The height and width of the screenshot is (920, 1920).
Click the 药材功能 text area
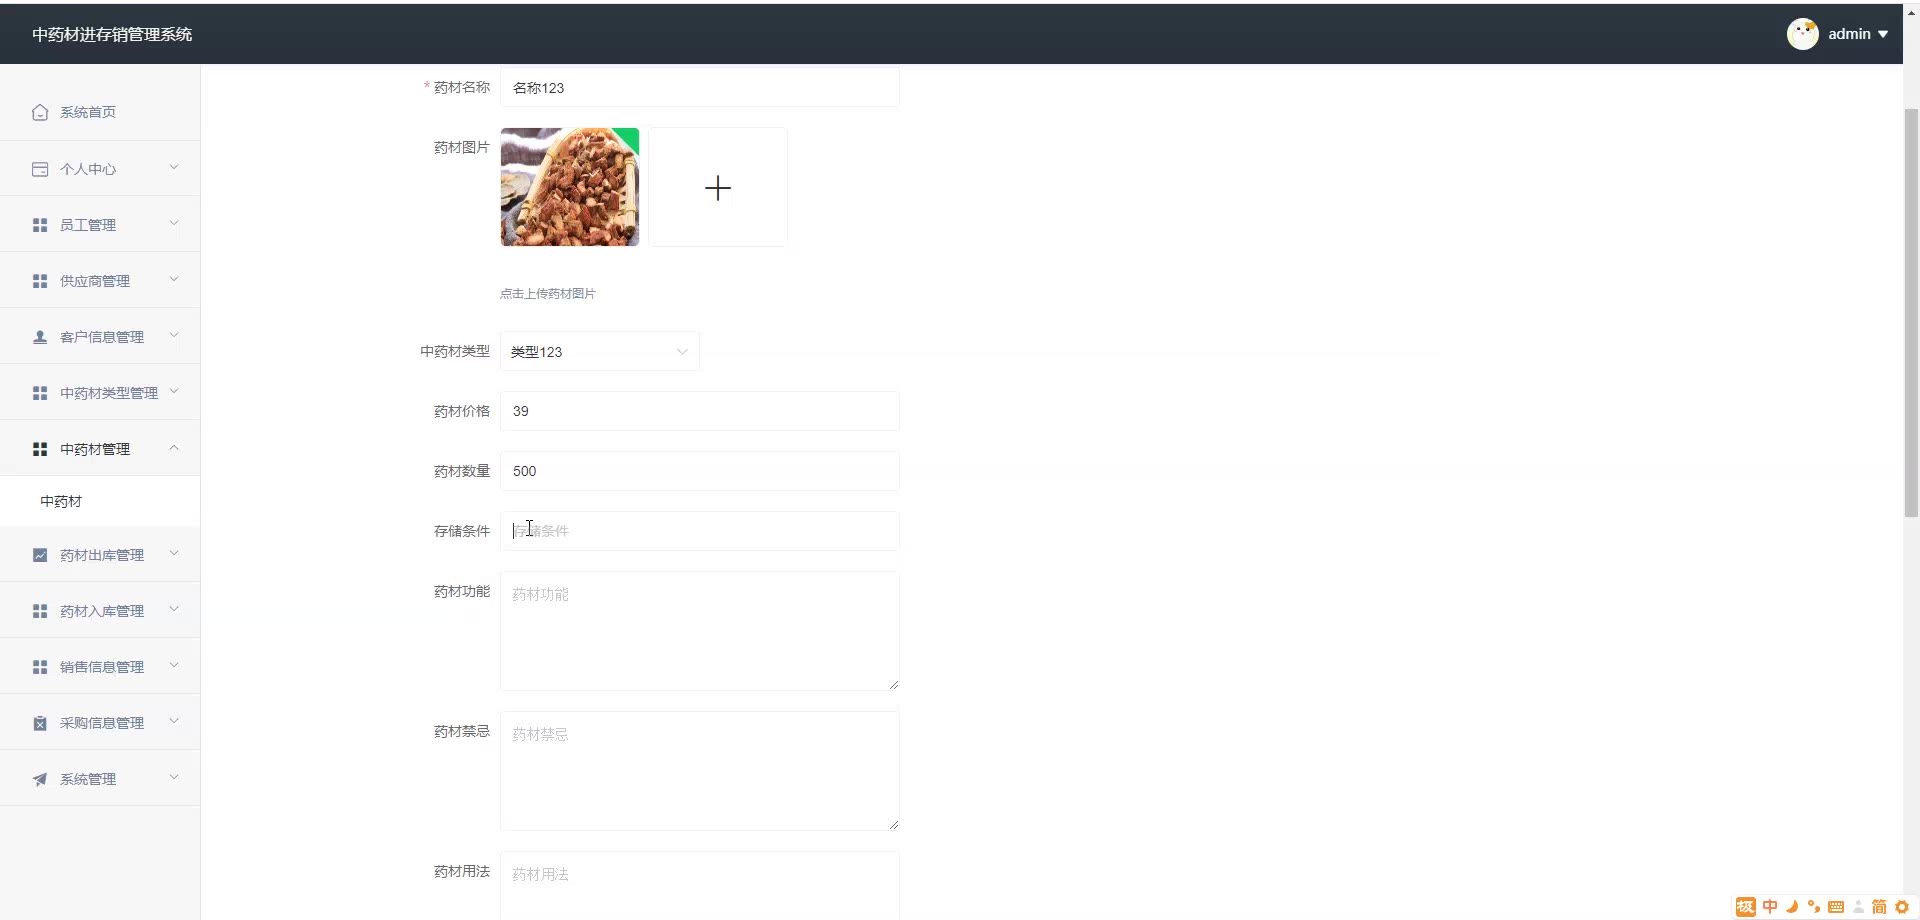coord(700,631)
